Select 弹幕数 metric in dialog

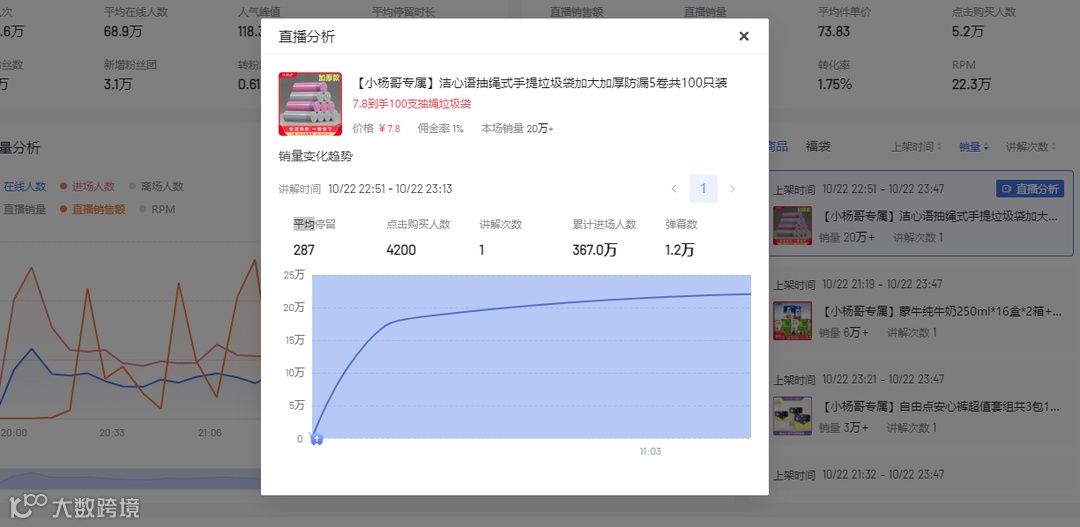click(681, 224)
